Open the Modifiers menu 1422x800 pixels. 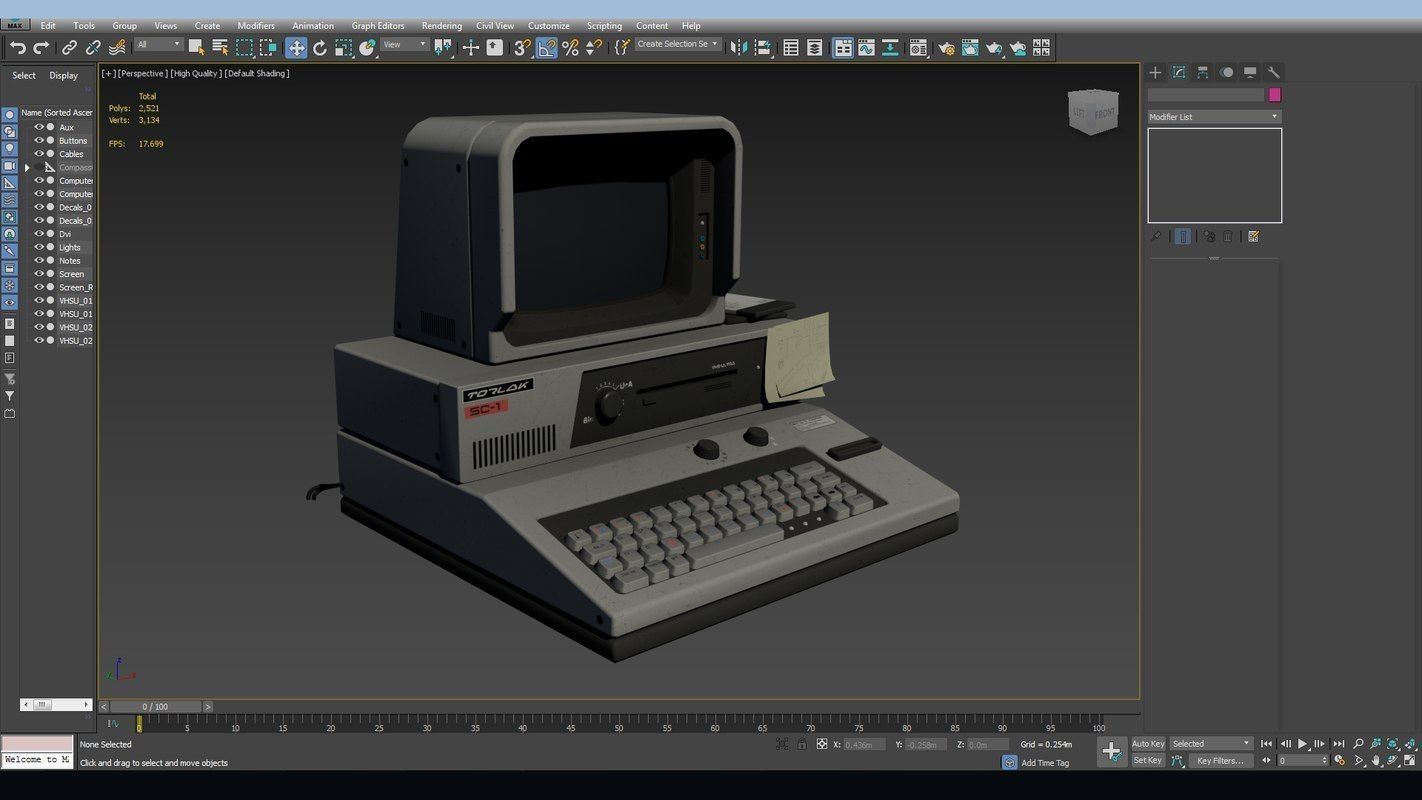(256, 26)
